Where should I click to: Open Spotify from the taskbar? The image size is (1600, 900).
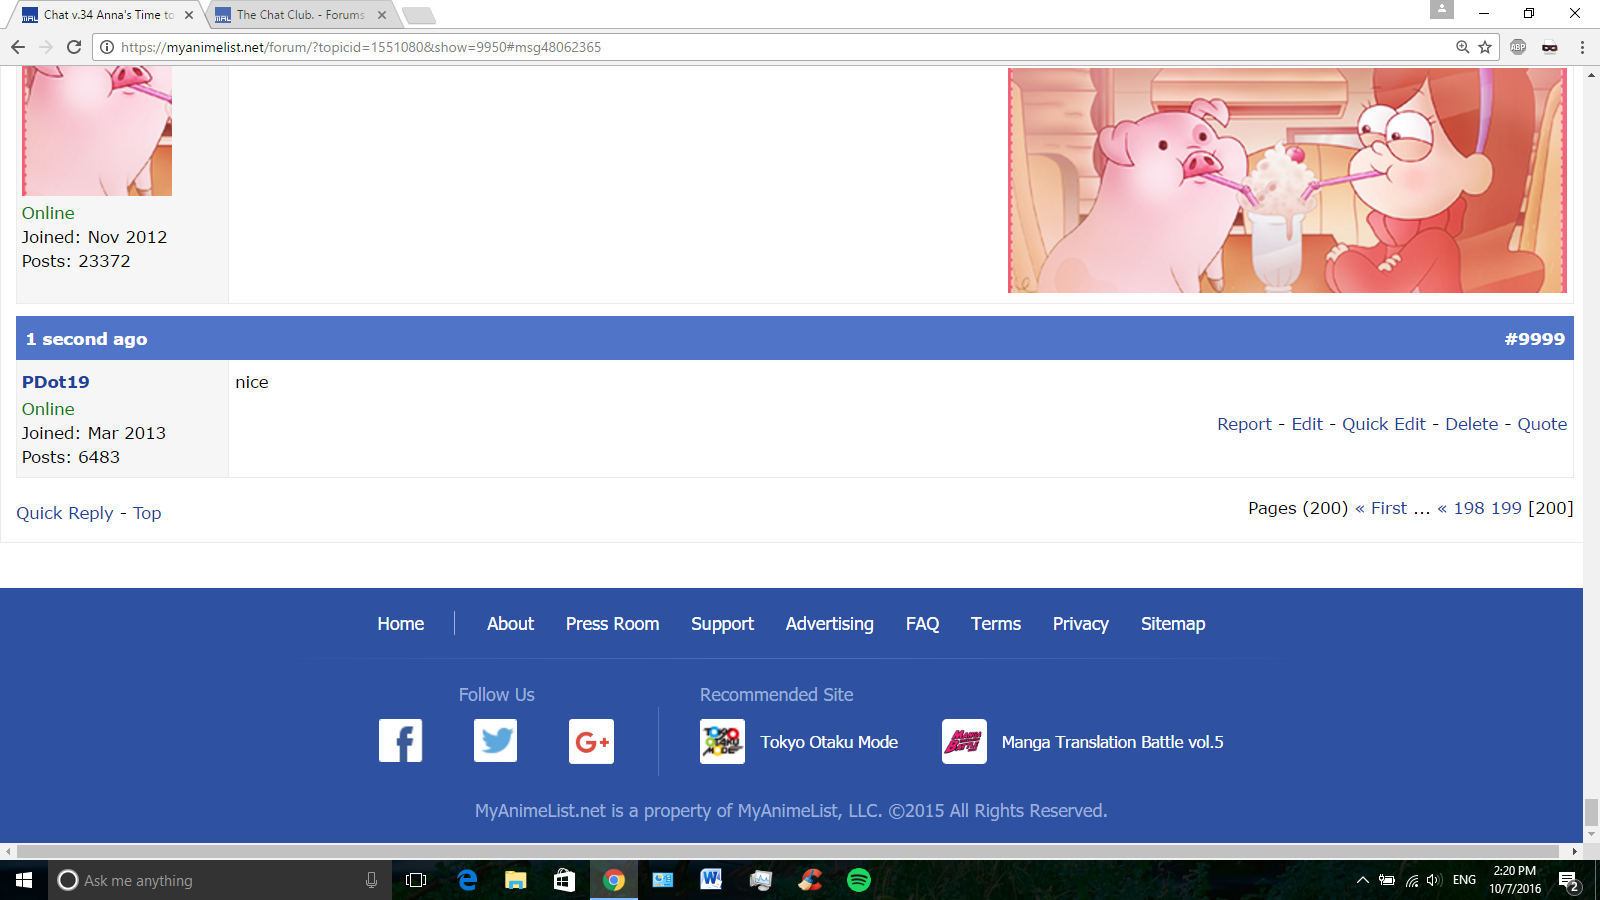coord(859,880)
